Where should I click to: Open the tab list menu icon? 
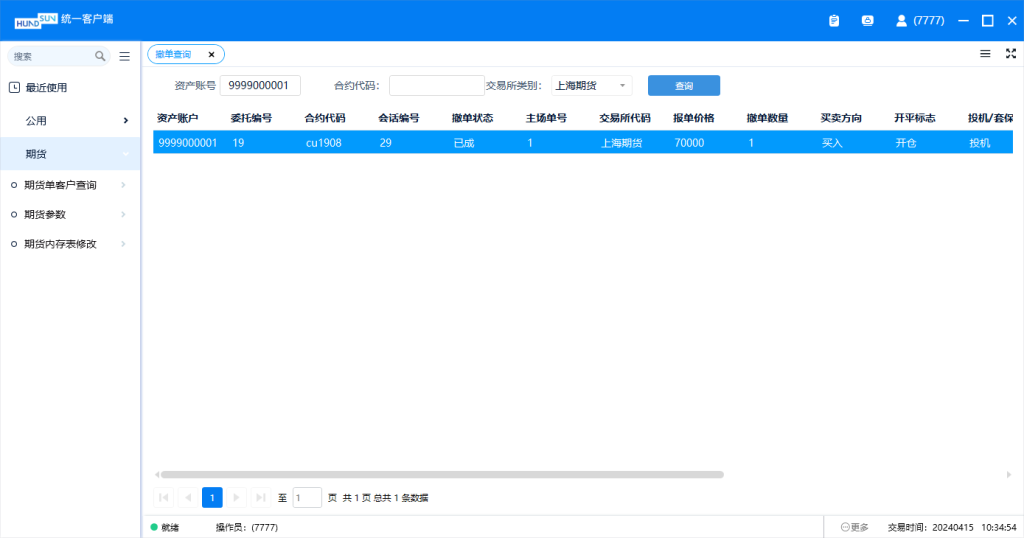pos(985,54)
